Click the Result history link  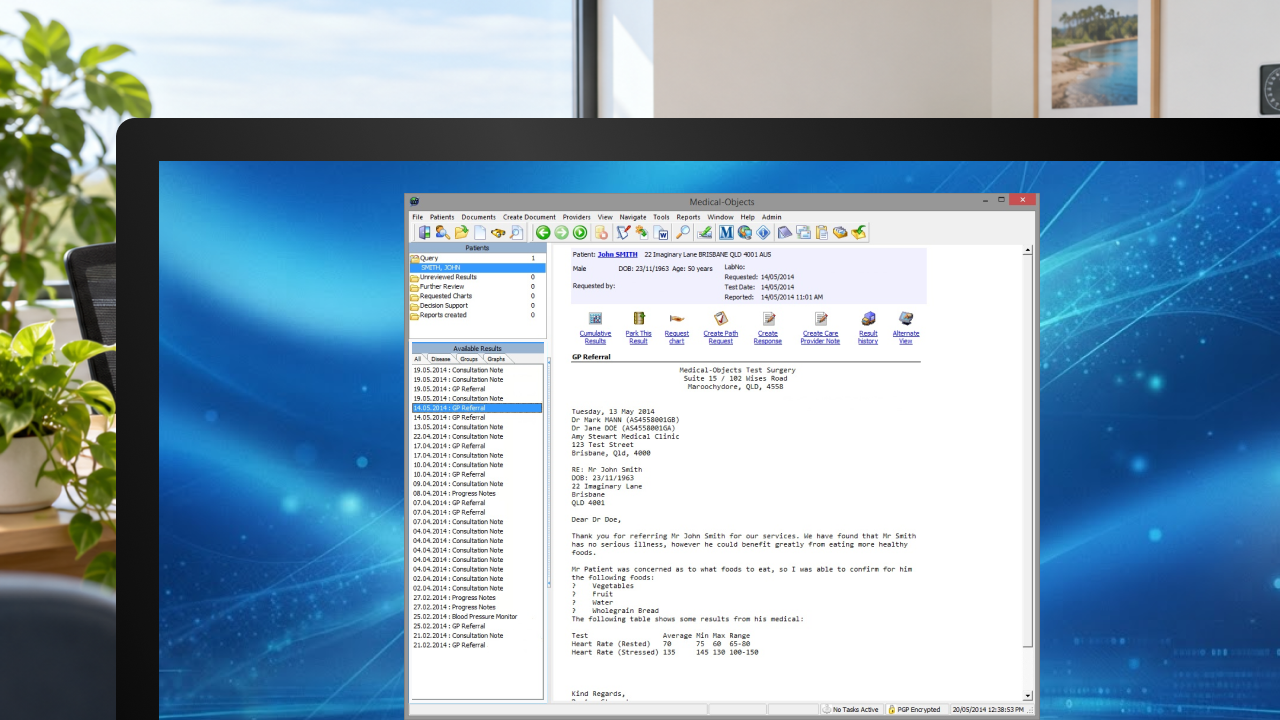[868, 337]
